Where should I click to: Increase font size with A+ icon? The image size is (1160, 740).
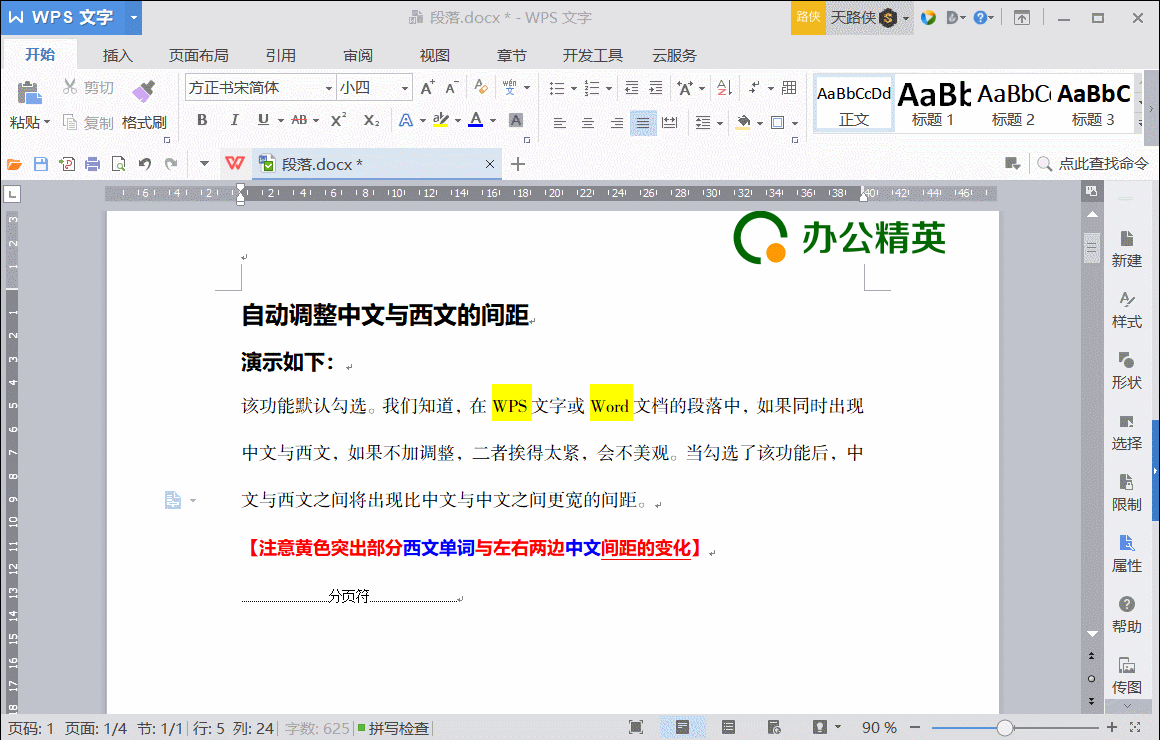coord(428,87)
